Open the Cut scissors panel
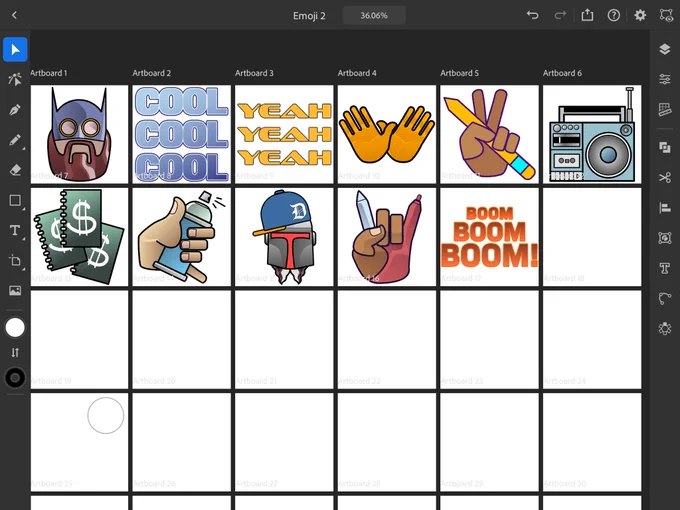680x510 pixels. tap(665, 177)
